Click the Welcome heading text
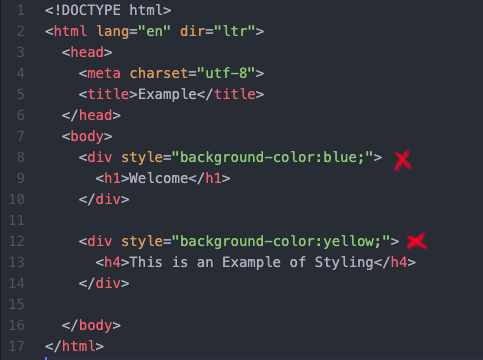The height and width of the screenshot is (360, 483). coord(159,178)
